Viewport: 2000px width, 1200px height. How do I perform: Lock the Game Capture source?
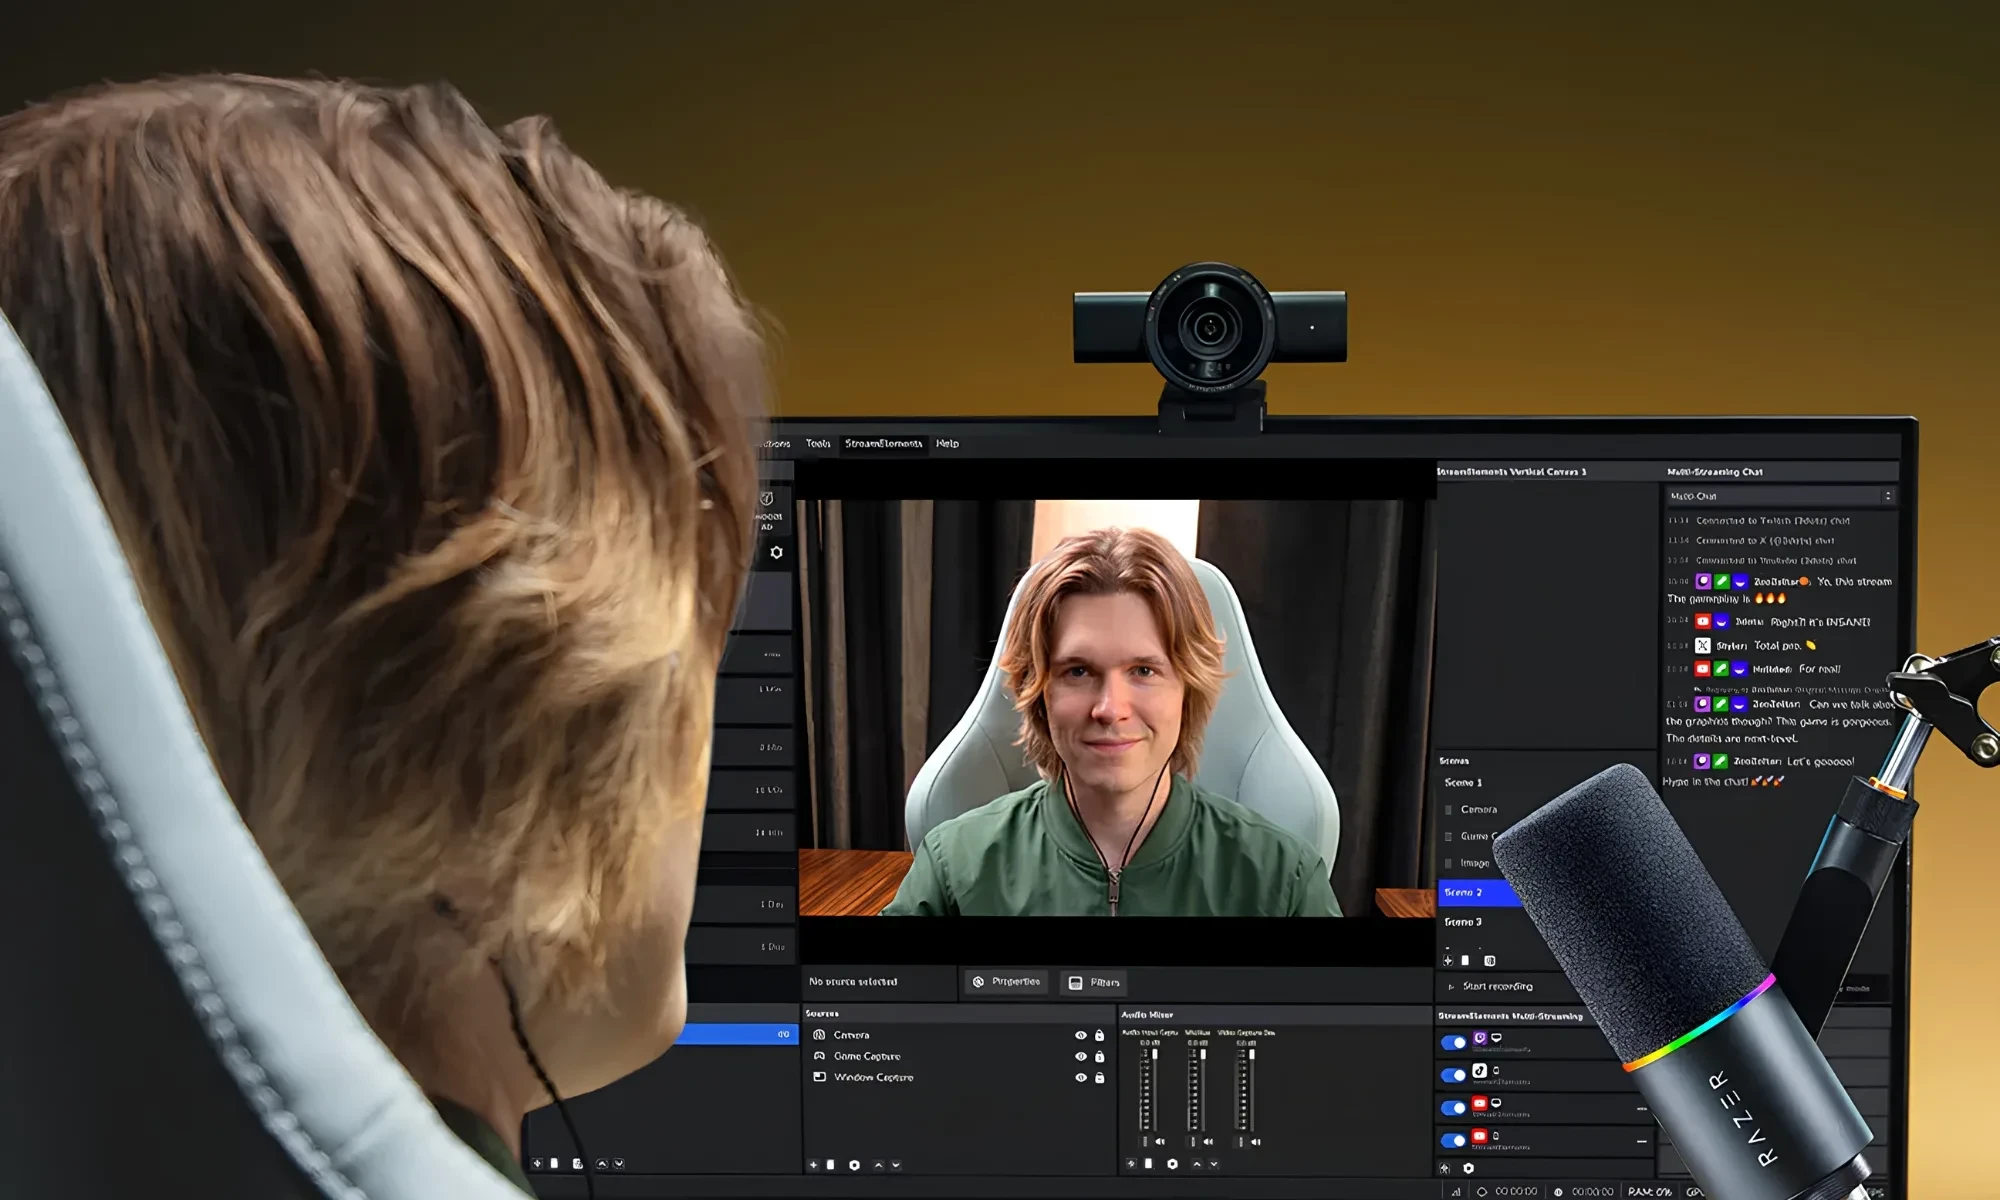coord(1099,1056)
